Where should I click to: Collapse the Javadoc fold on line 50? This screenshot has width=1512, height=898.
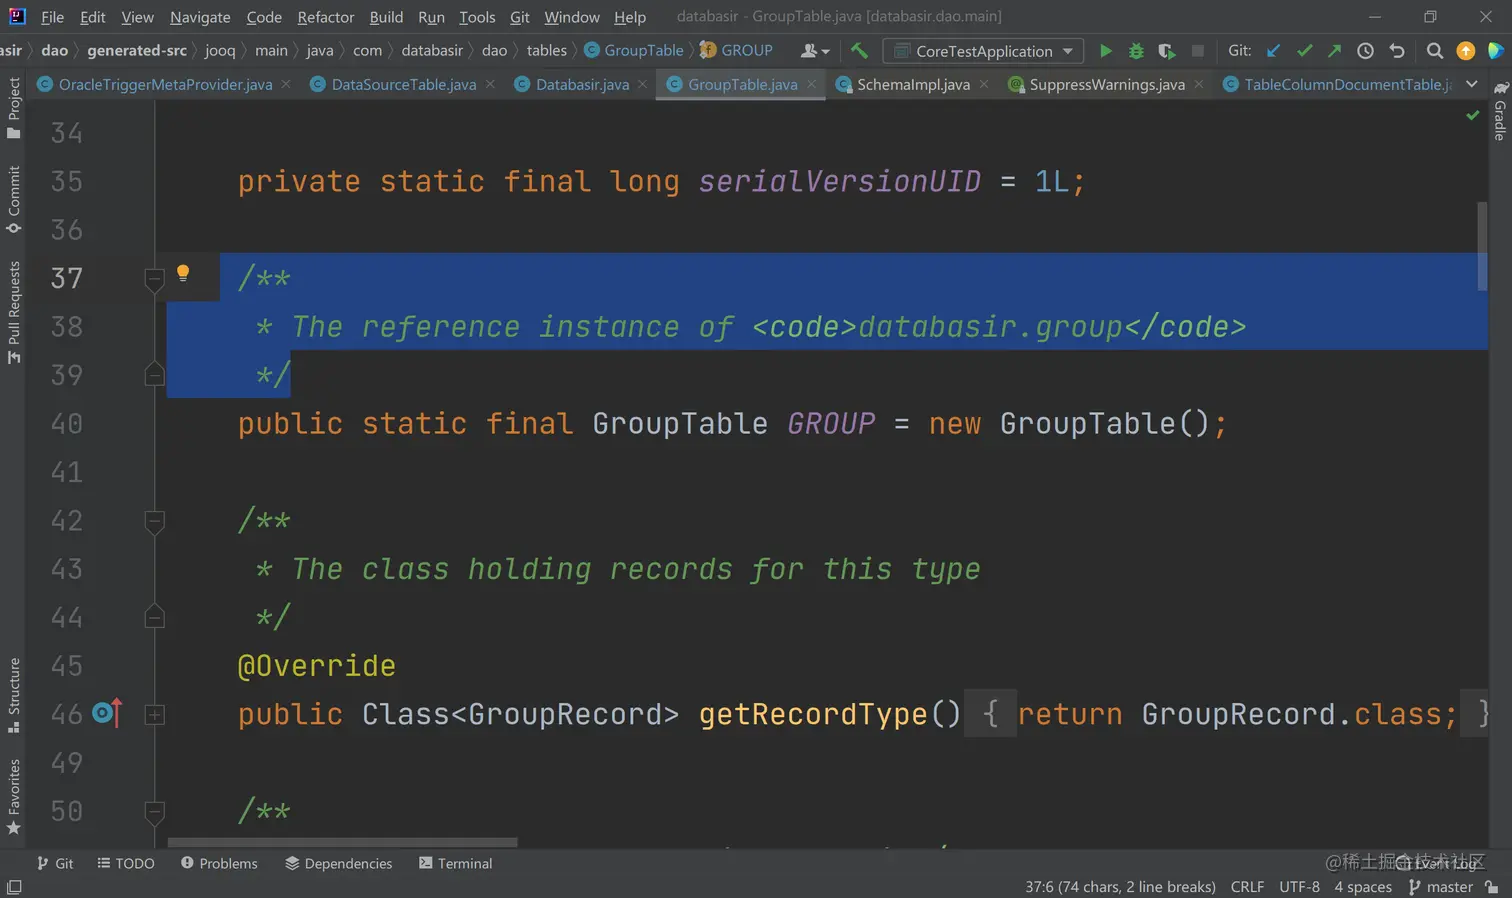click(154, 811)
